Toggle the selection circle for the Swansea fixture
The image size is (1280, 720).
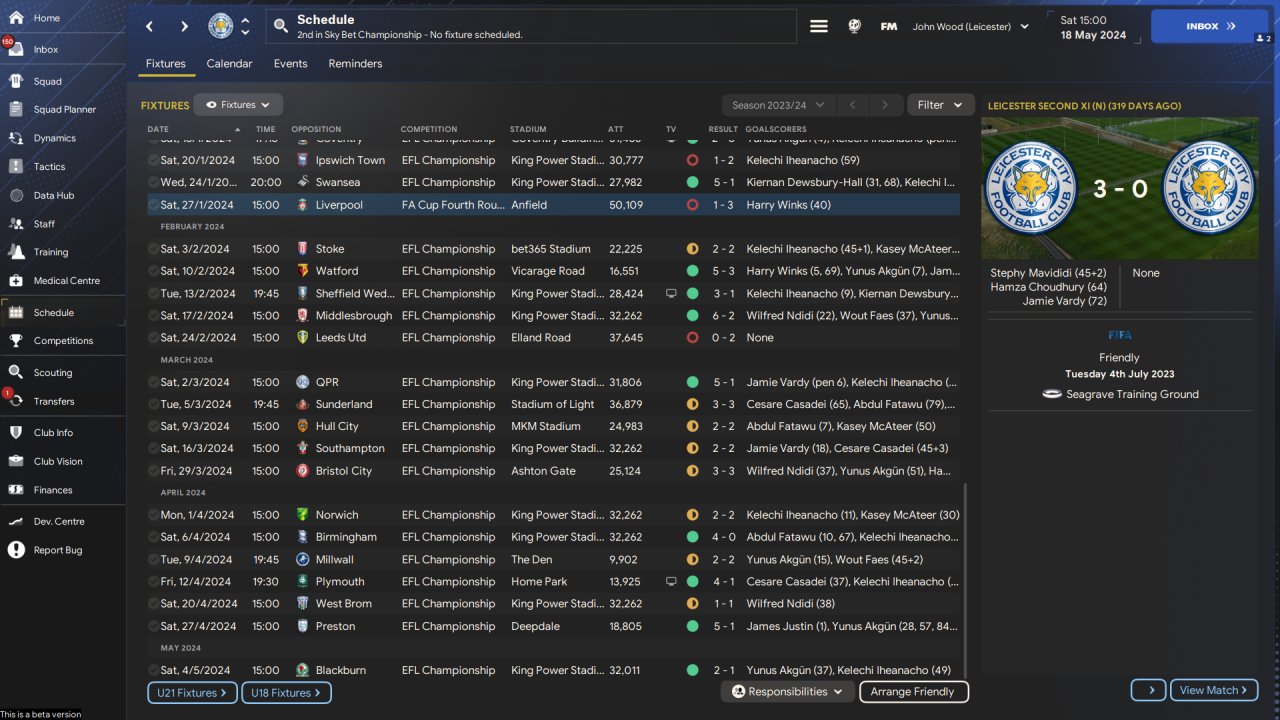[153, 182]
